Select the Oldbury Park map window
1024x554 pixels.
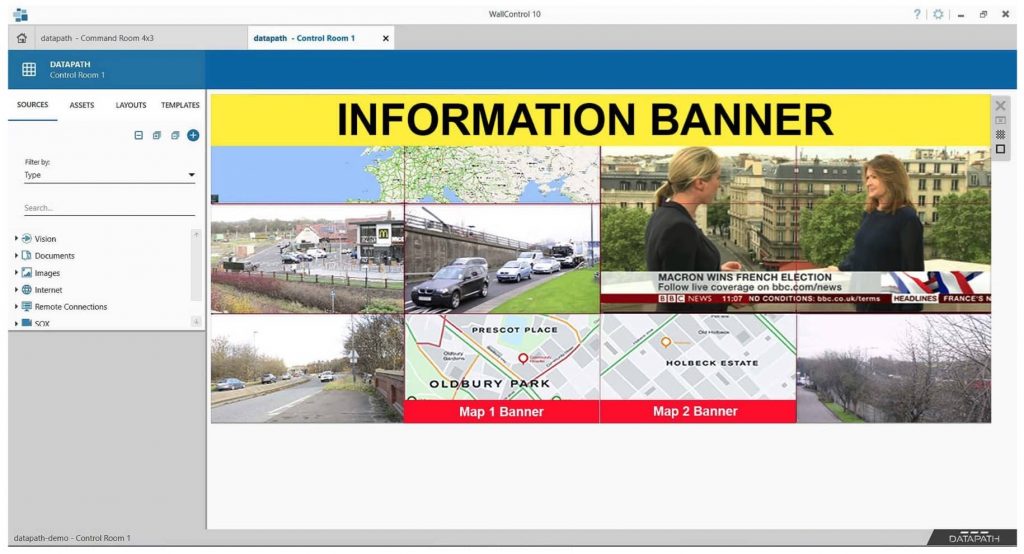coord(502,357)
